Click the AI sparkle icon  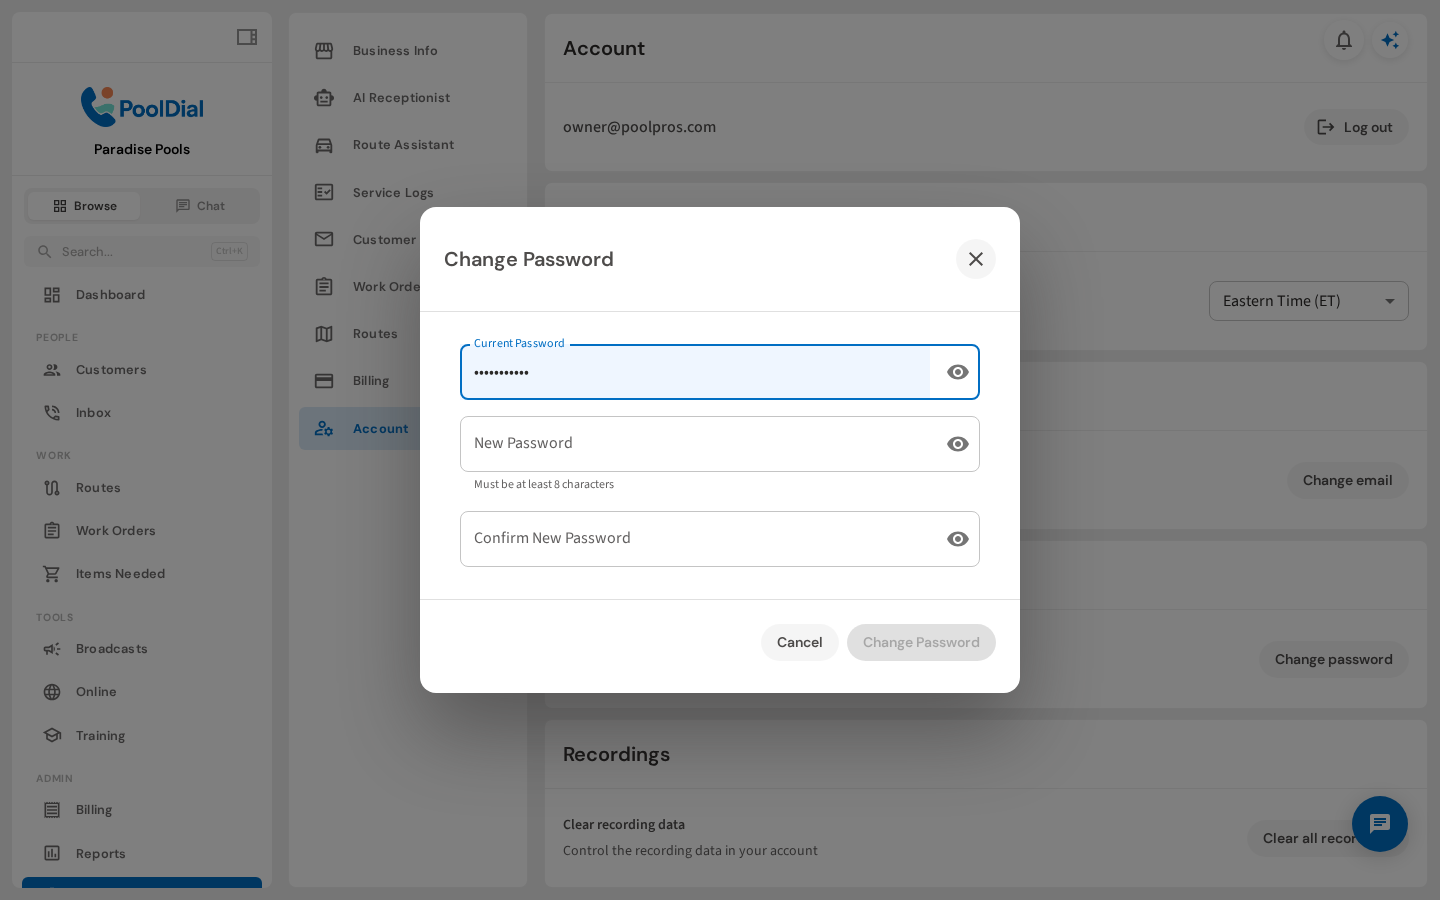(x=1390, y=40)
